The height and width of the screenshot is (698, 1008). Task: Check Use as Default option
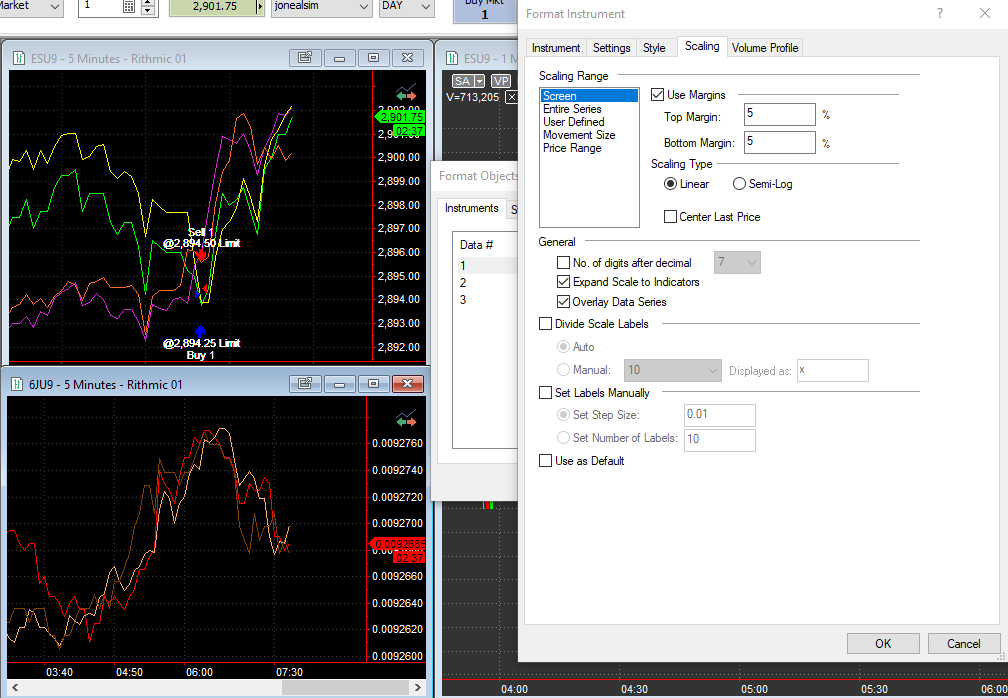[545, 460]
